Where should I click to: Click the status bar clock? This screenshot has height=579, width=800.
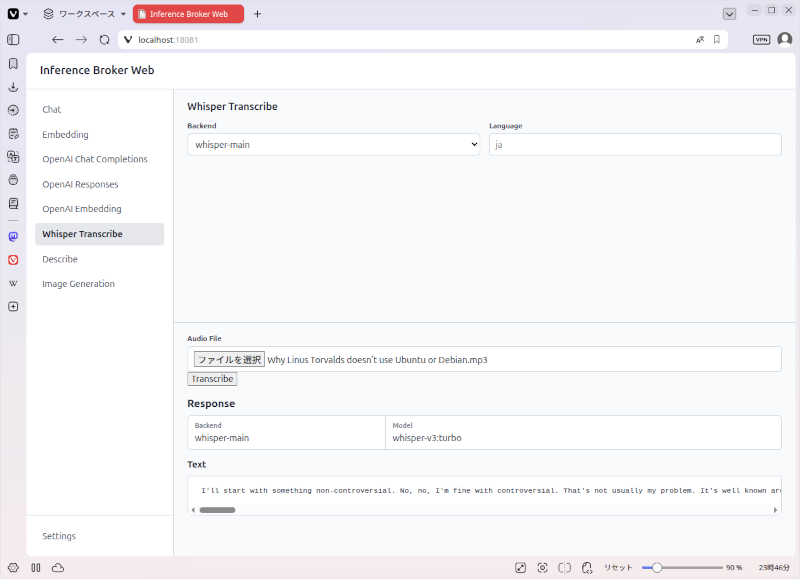tap(774, 568)
